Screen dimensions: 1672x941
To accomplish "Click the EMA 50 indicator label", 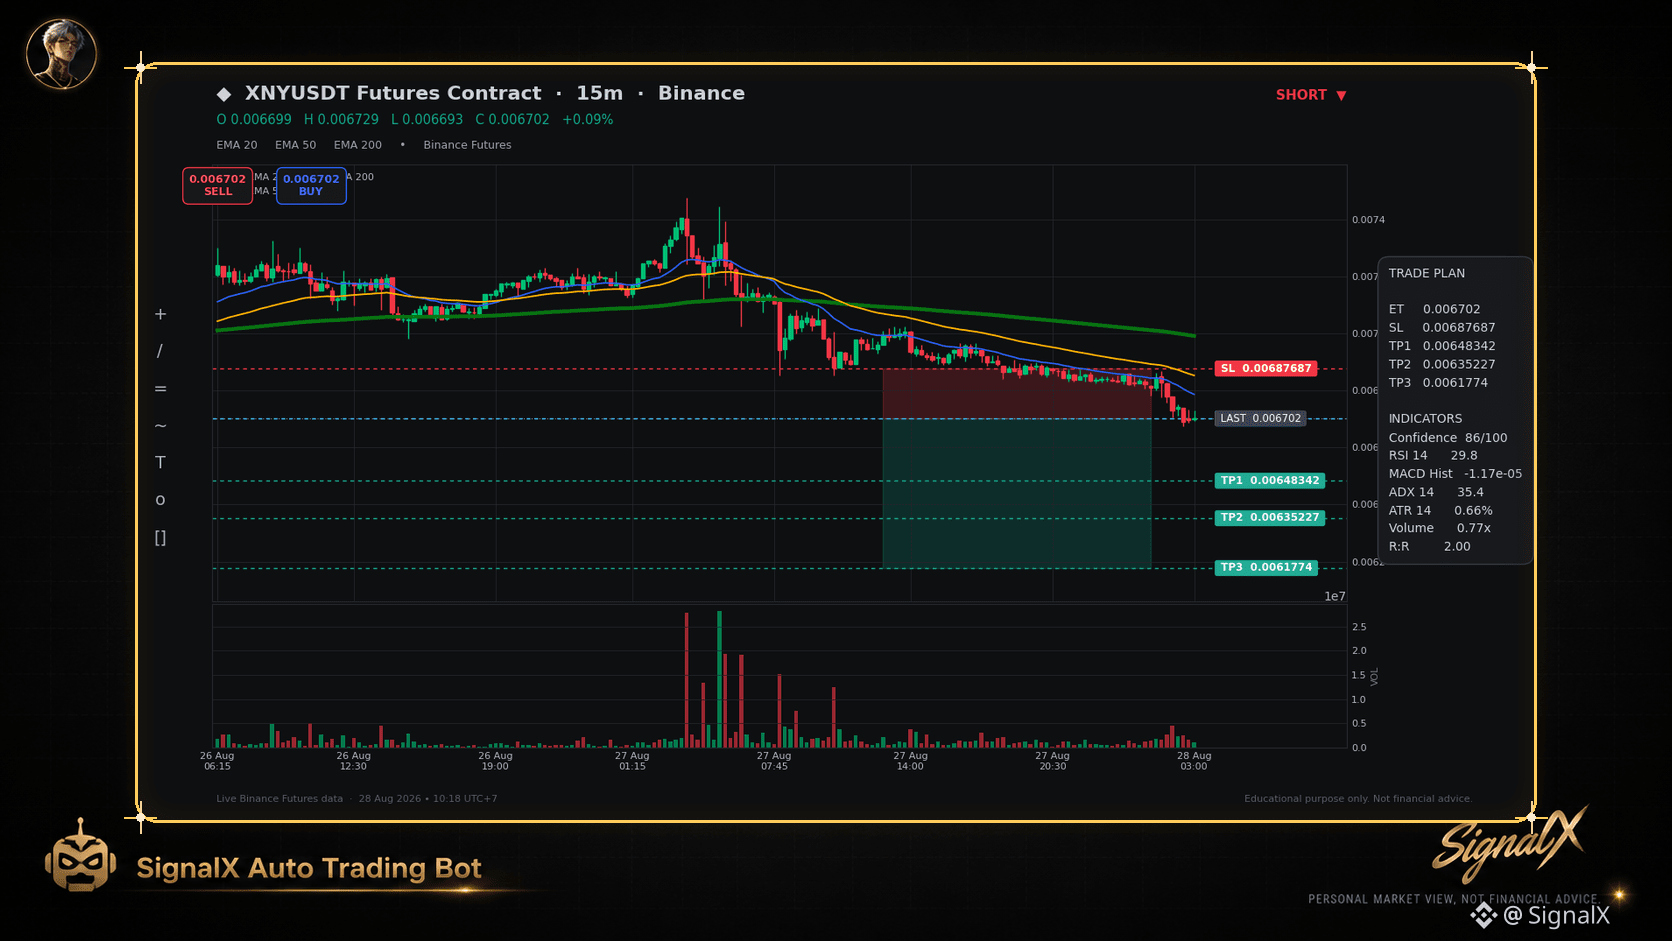I will (296, 145).
